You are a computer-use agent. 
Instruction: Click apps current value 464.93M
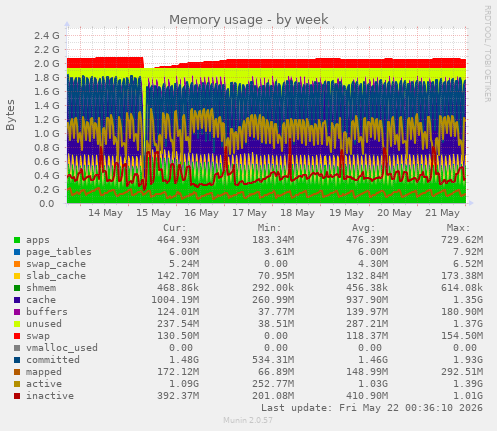(x=178, y=240)
